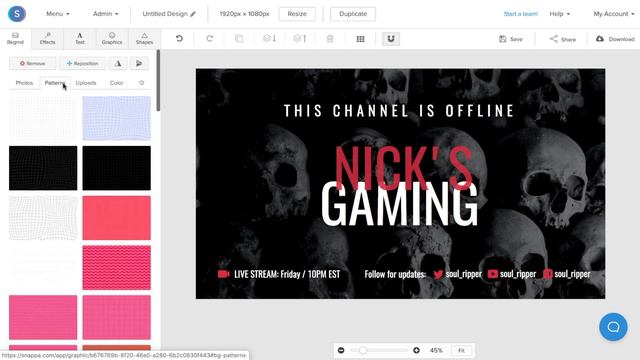
Task: Select the Twitter bird icon on canvas
Action: [x=438, y=274]
